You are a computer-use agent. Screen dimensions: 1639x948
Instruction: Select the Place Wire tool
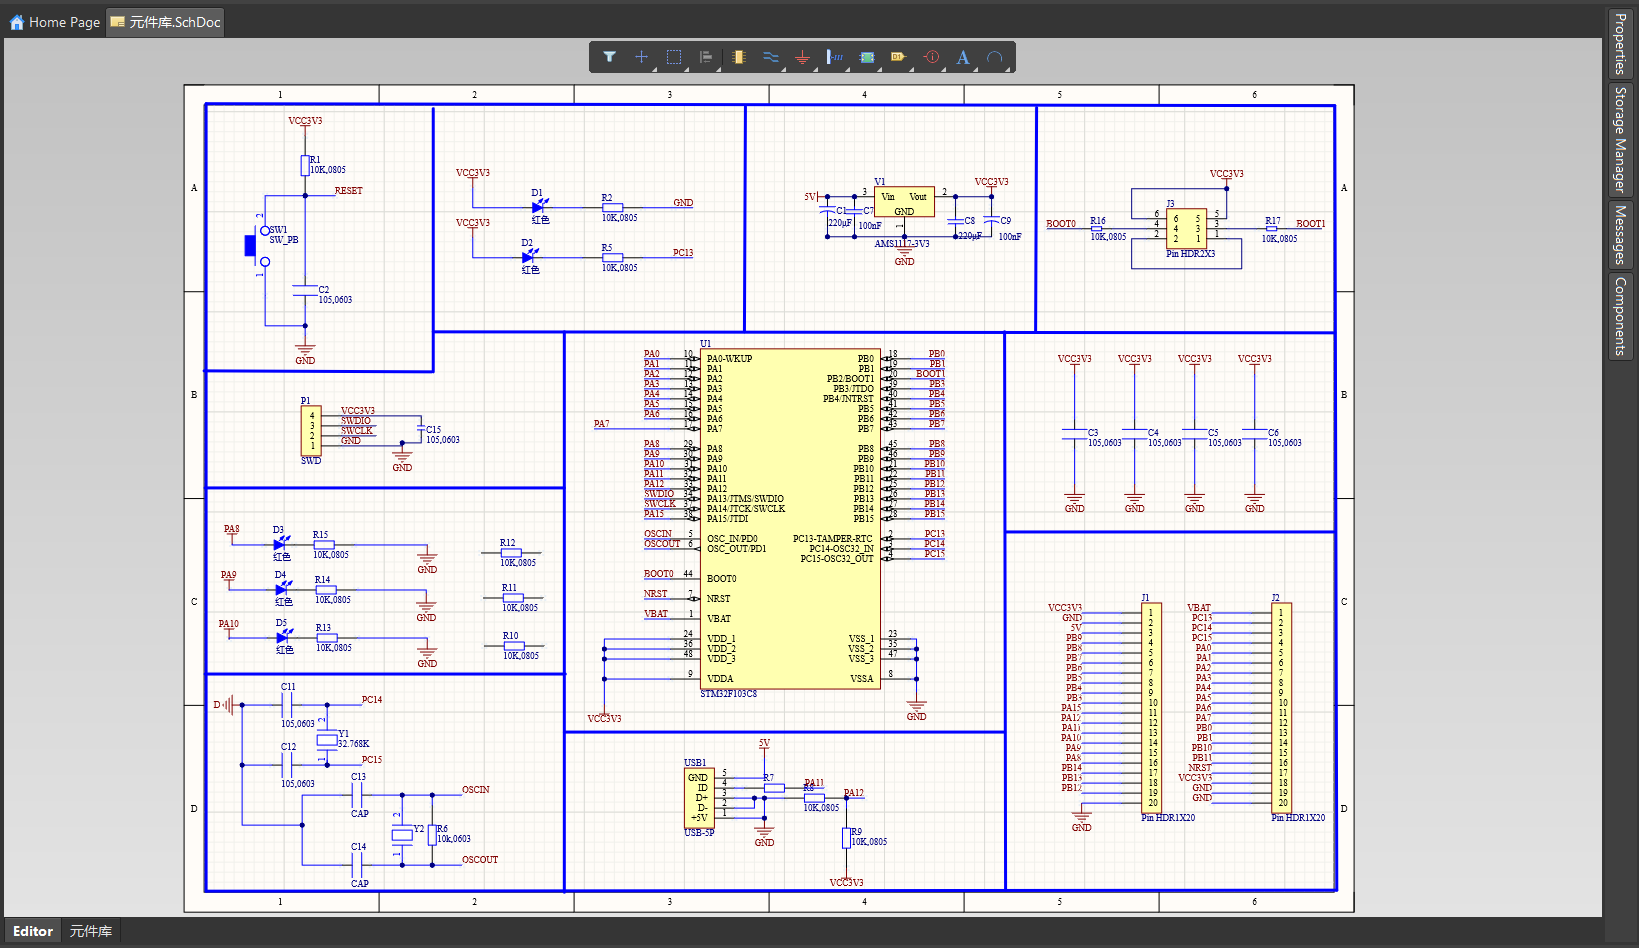pos(770,57)
